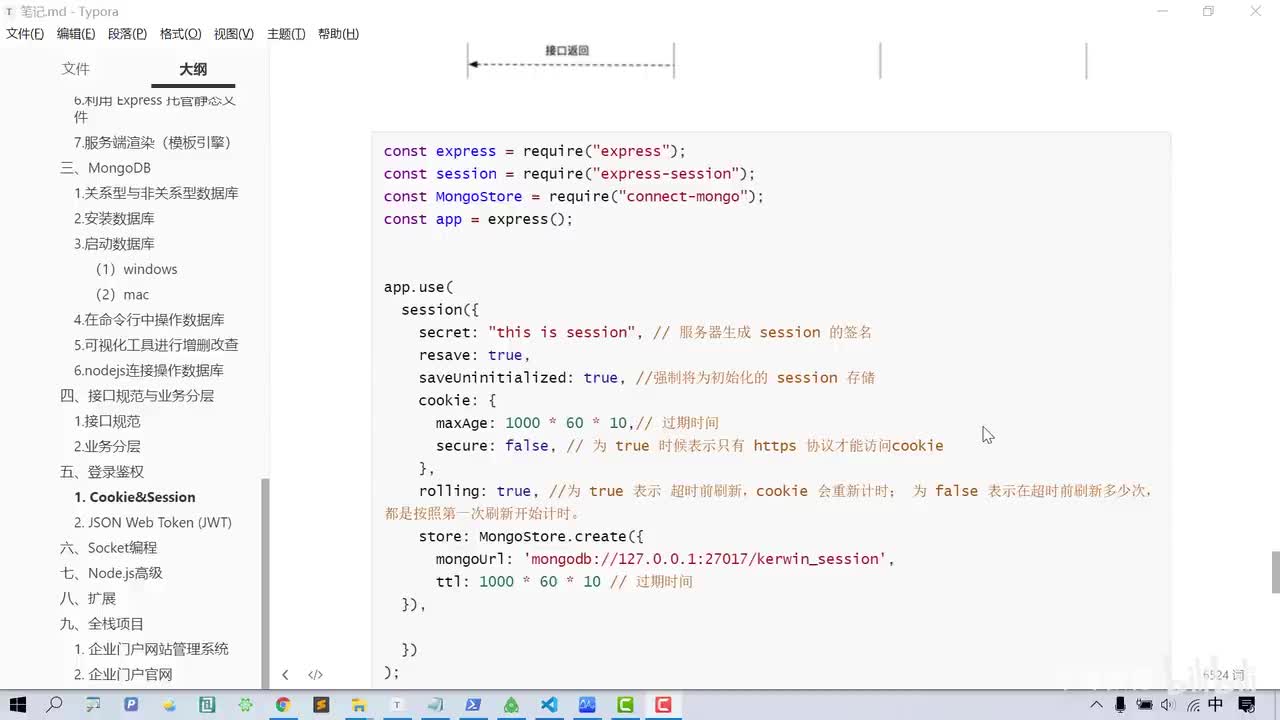This screenshot has height=720, width=1280.
Task: Navigate to 6.nodejs连接操作数据库 heading
Action: click(x=149, y=370)
